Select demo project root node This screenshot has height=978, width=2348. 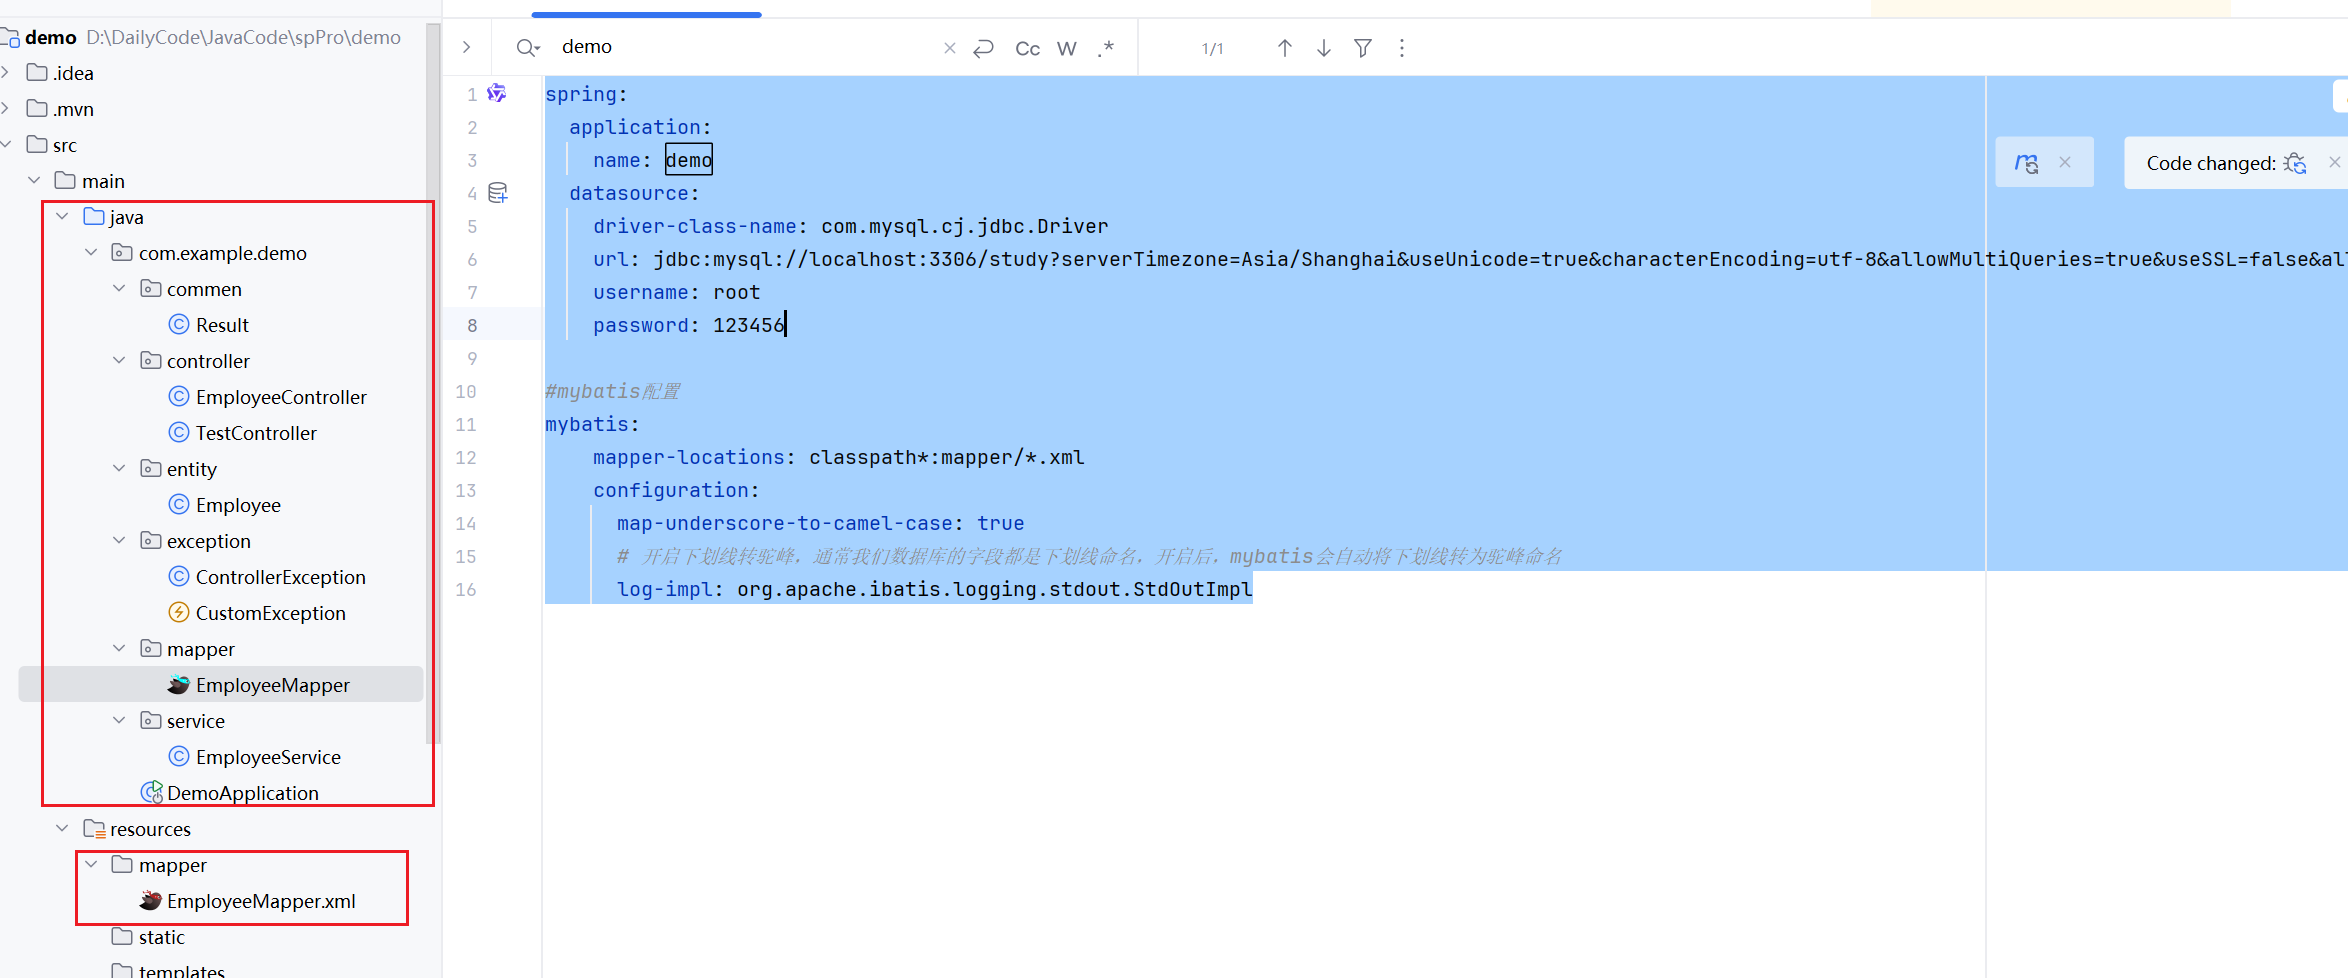(51, 37)
